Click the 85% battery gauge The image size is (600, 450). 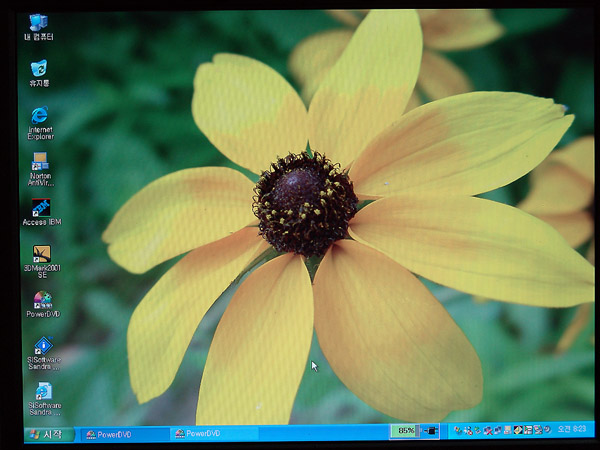coord(405,431)
